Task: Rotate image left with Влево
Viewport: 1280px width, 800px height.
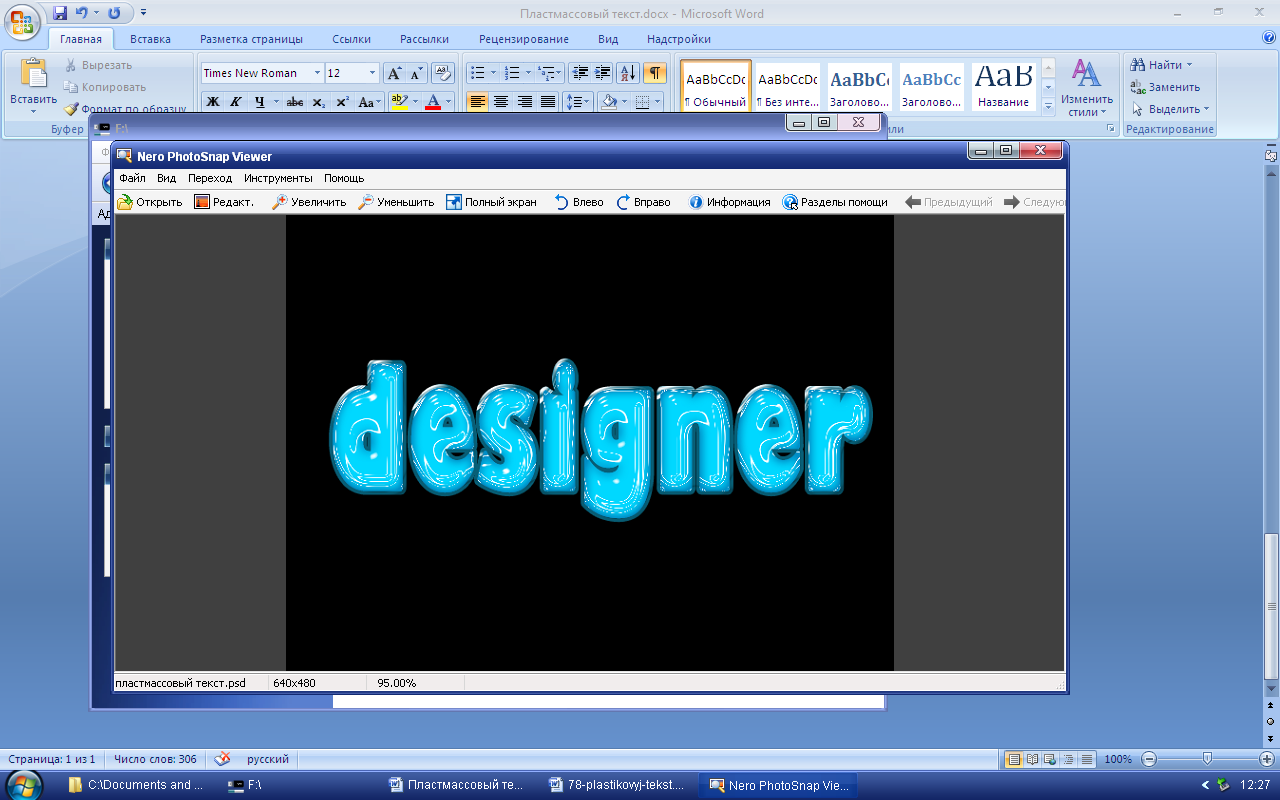Action: pyautogui.click(x=579, y=202)
